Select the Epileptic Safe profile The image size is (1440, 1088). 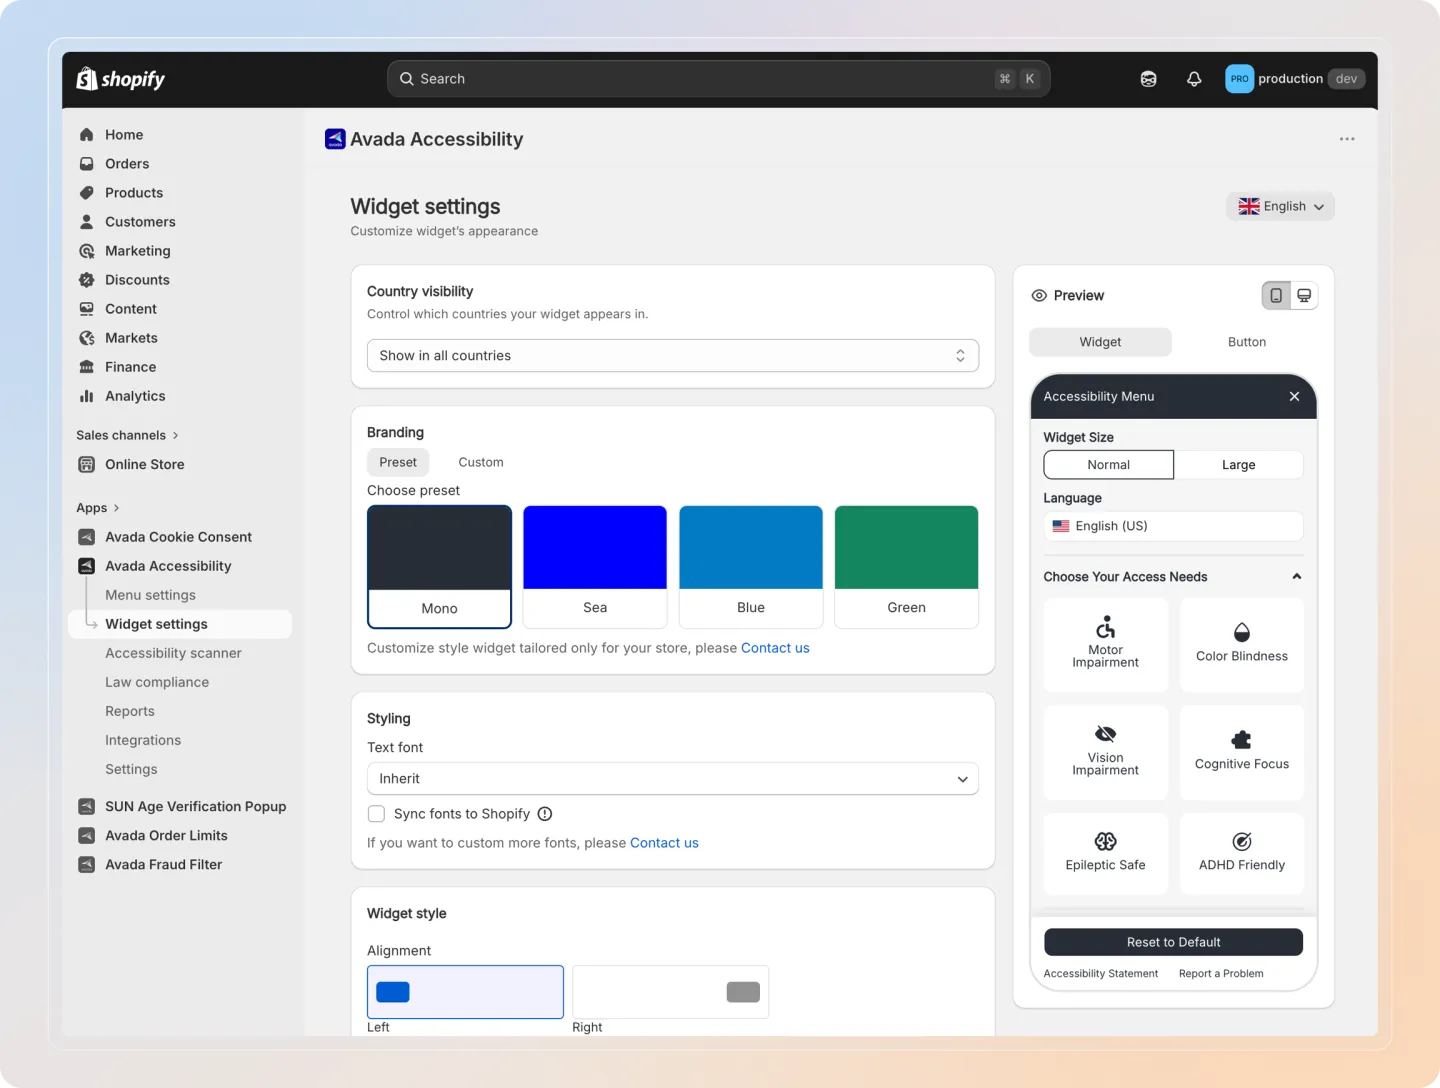(1105, 853)
